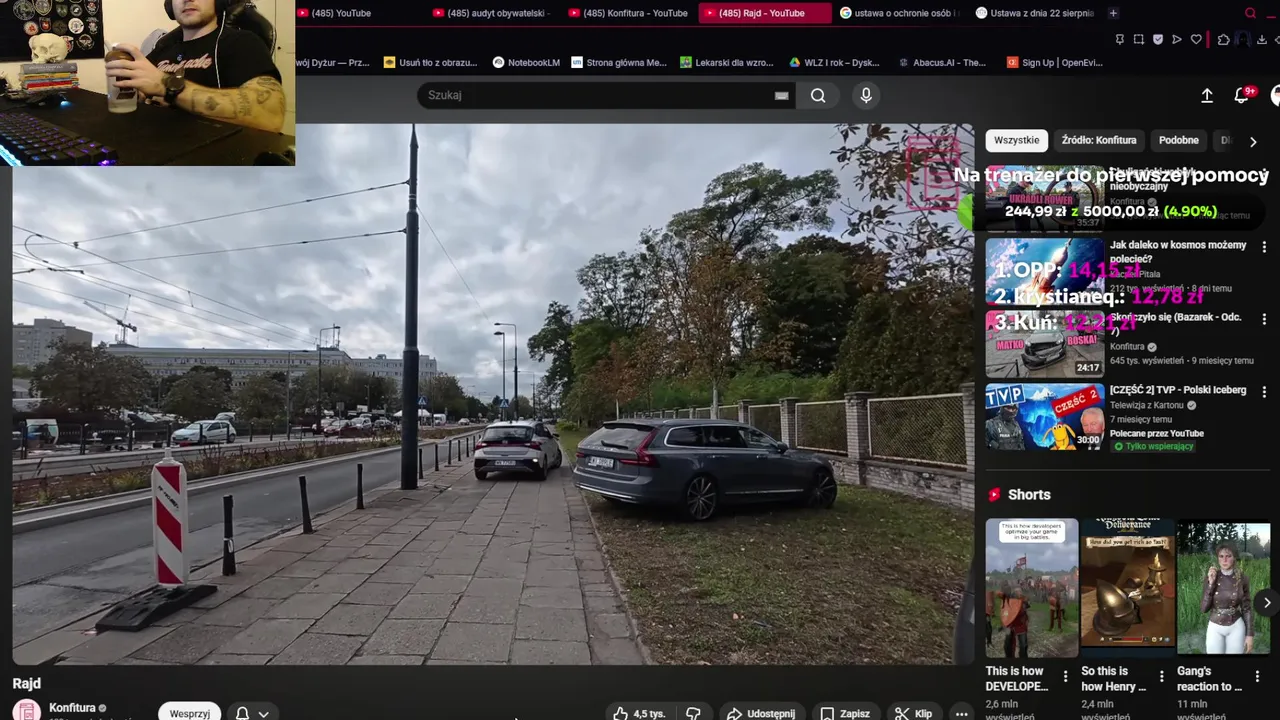Select 'Źródło: Konfitura' filter chip
The height and width of the screenshot is (720, 1280).
pyautogui.click(x=1099, y=140)
